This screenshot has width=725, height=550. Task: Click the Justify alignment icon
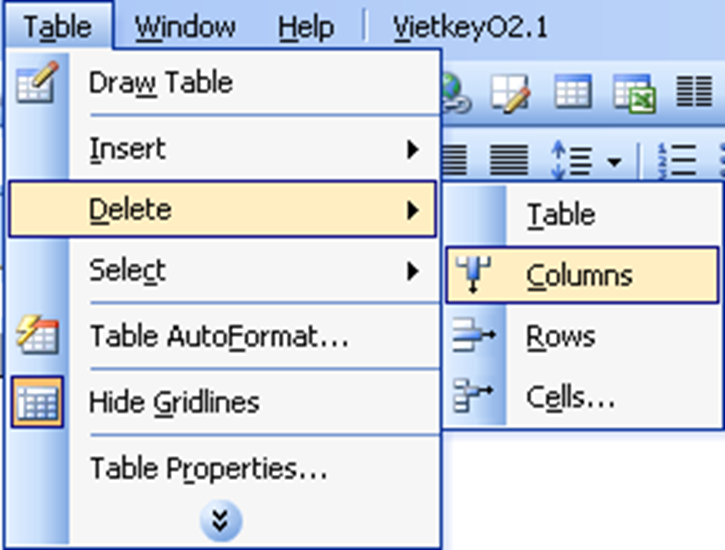click(x=512, y=158)
